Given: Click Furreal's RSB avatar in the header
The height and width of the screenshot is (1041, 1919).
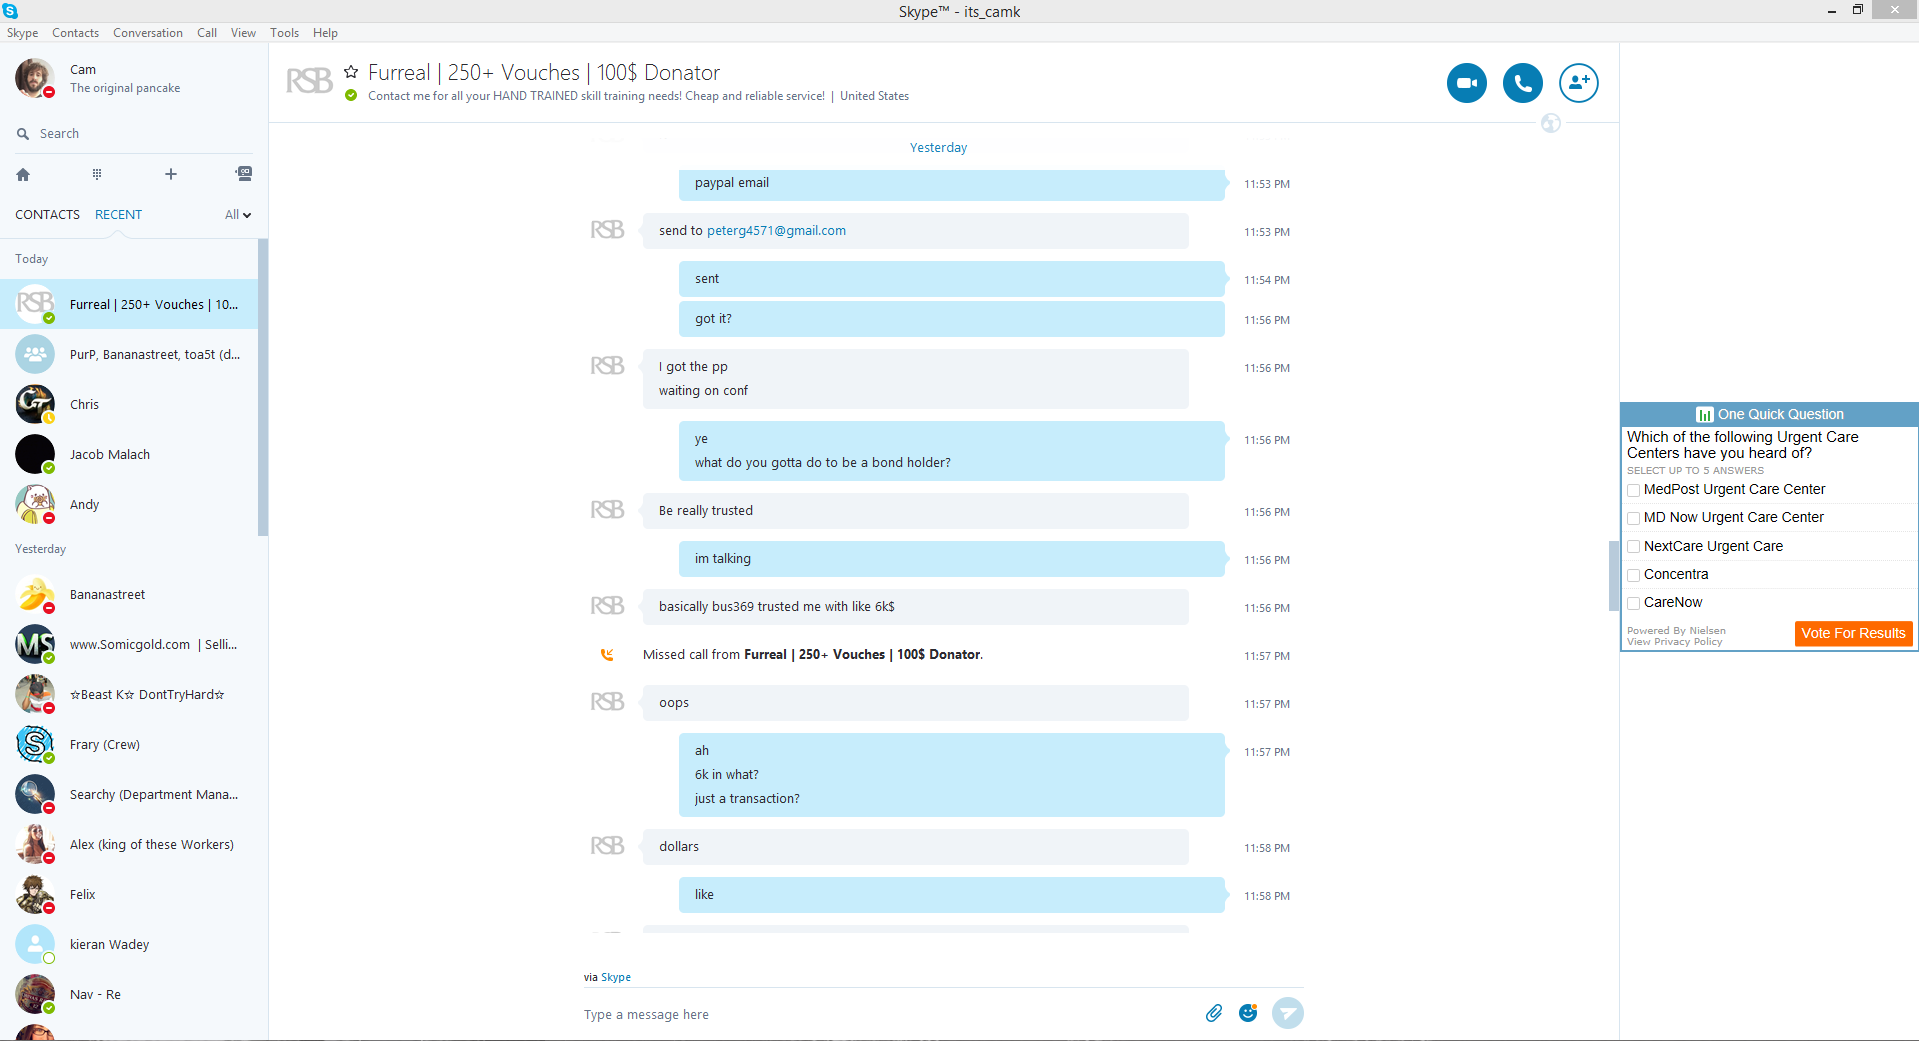Looking at the screenshot, I should 309,81.
